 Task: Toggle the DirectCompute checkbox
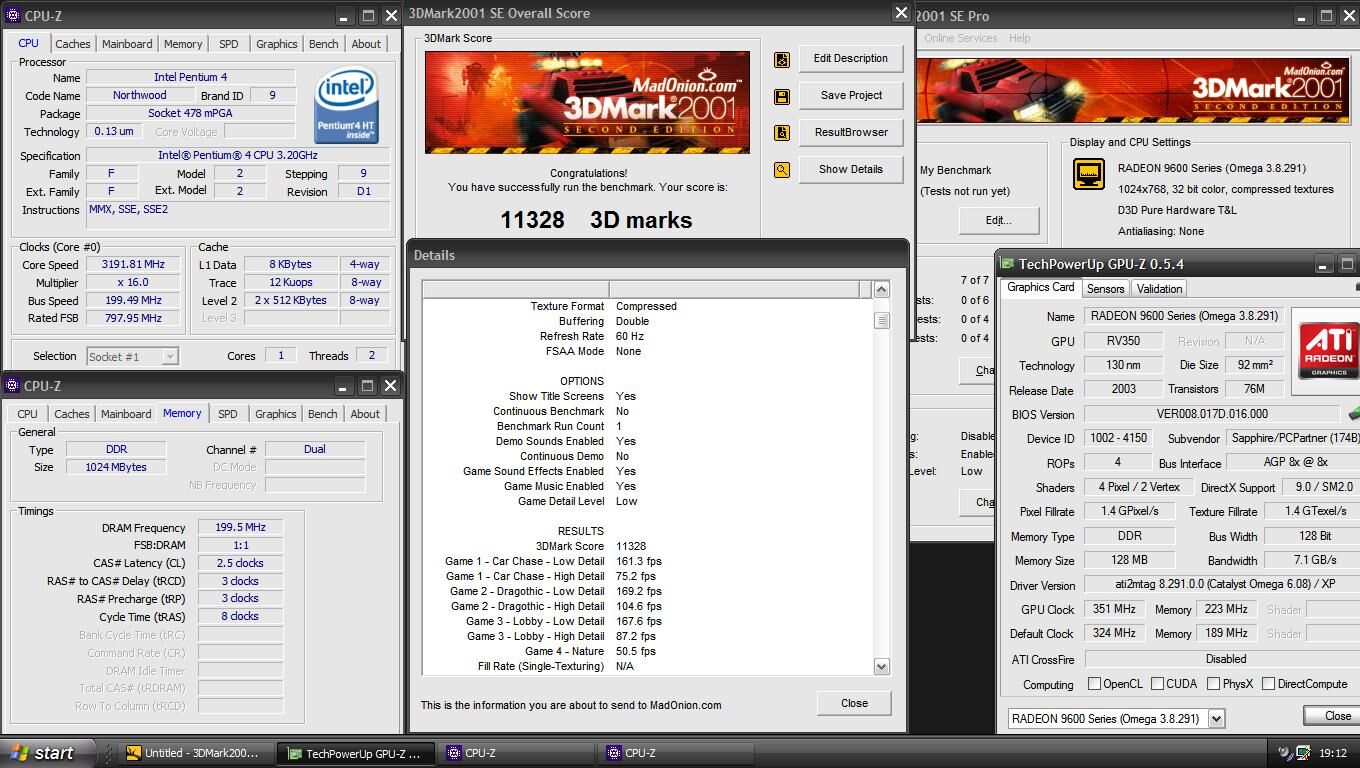point(1268,684)
